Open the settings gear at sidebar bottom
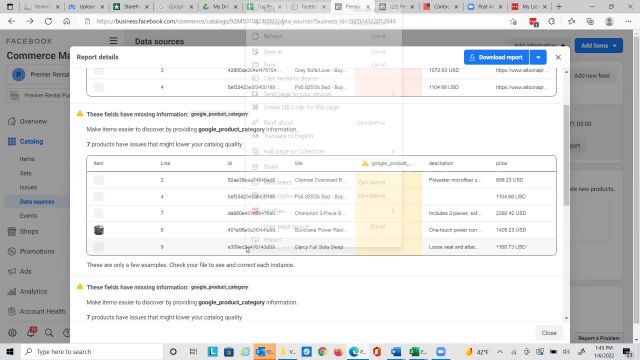 click(x=12, y=333)
